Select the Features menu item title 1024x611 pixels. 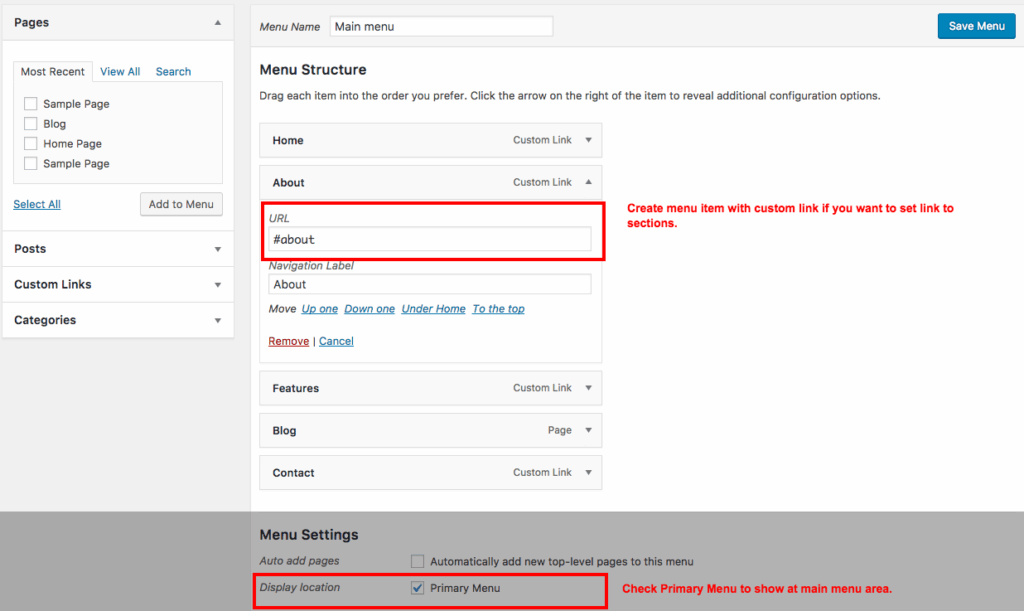click(296, 388)
